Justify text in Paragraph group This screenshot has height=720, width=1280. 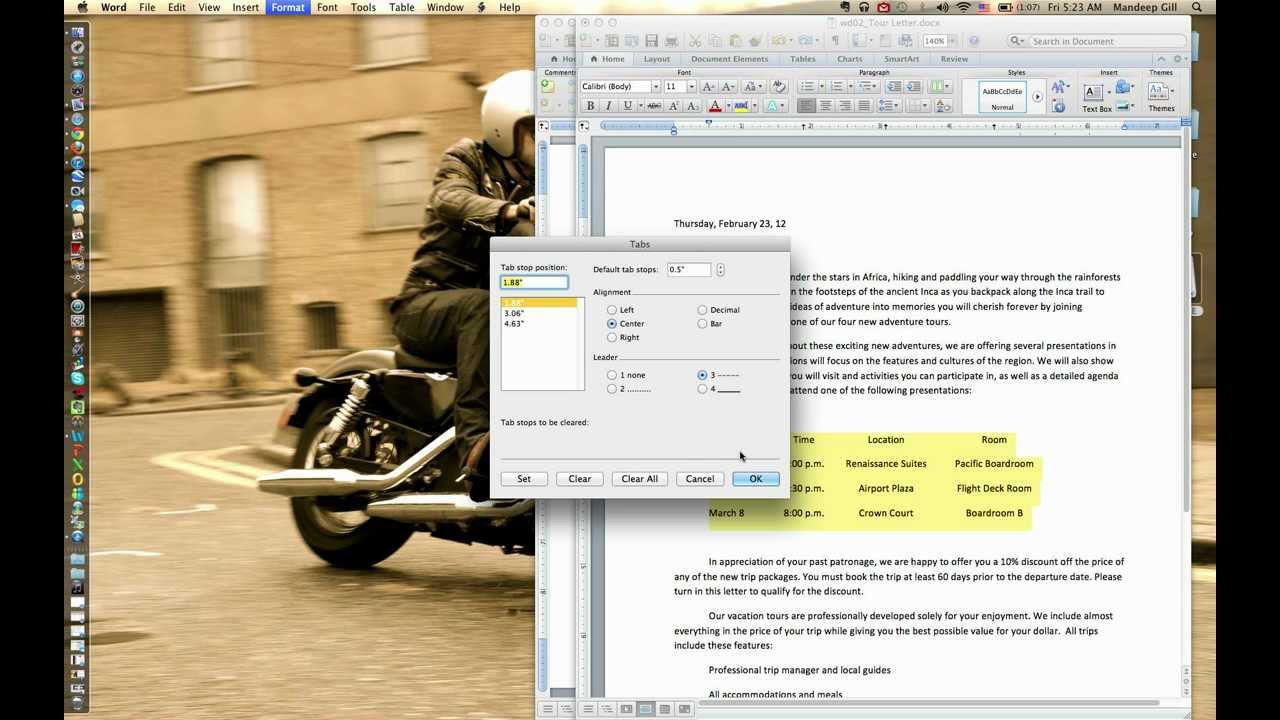863,106
